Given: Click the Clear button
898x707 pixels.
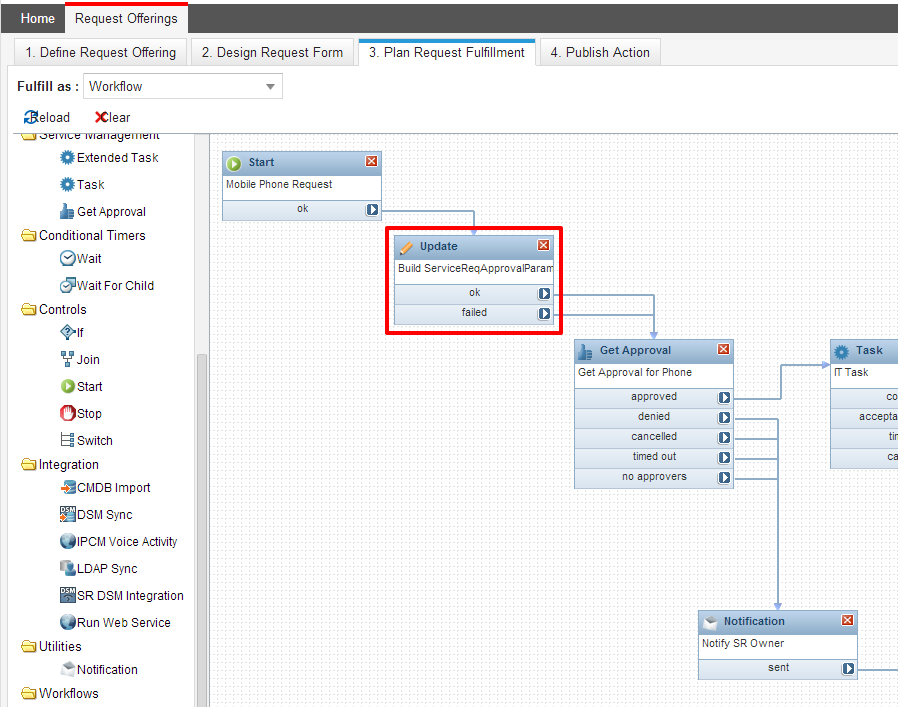Looking at the screenshot, I should click(x=112, y=117).
